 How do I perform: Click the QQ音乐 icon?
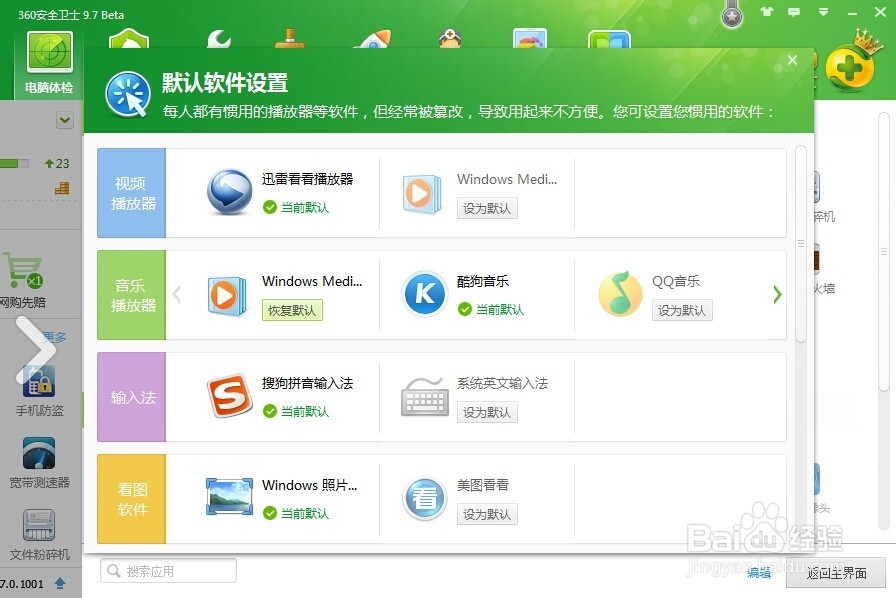pos(621,294)
